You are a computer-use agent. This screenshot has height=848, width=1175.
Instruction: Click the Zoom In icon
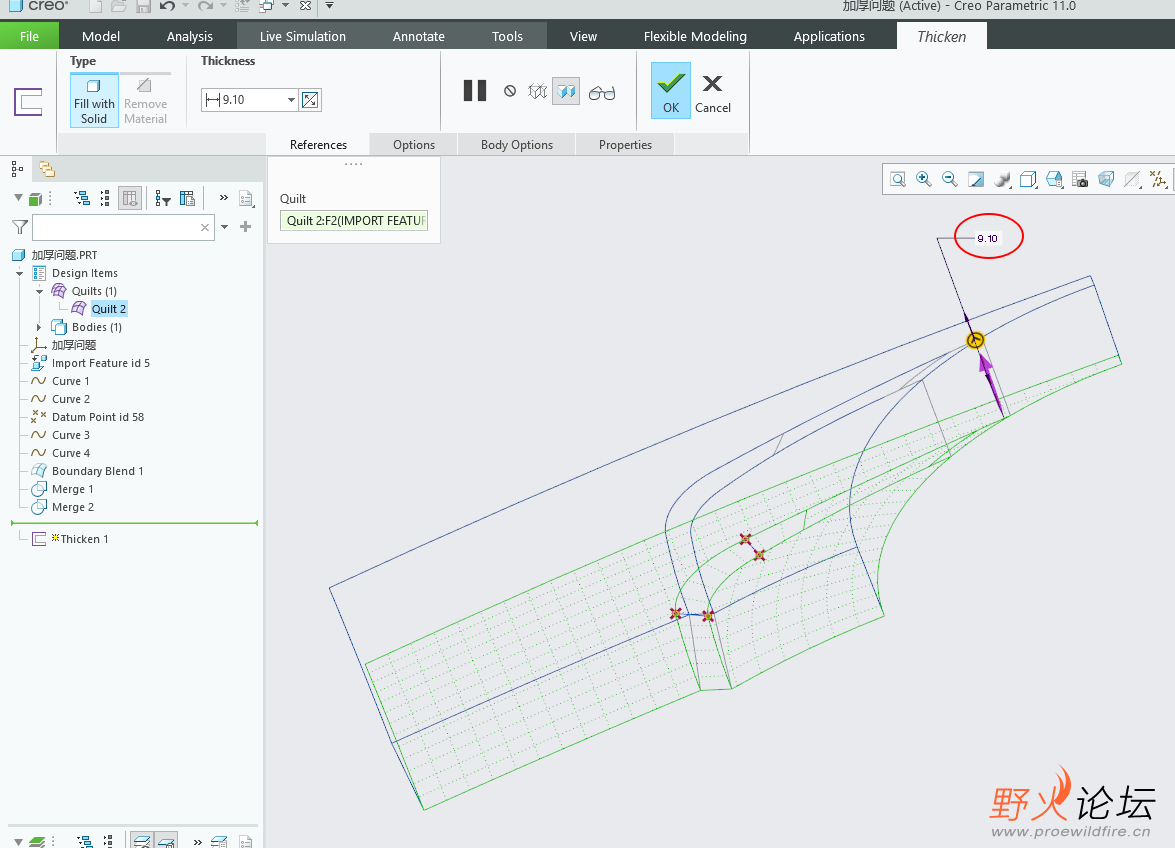(x=923, y=179)
